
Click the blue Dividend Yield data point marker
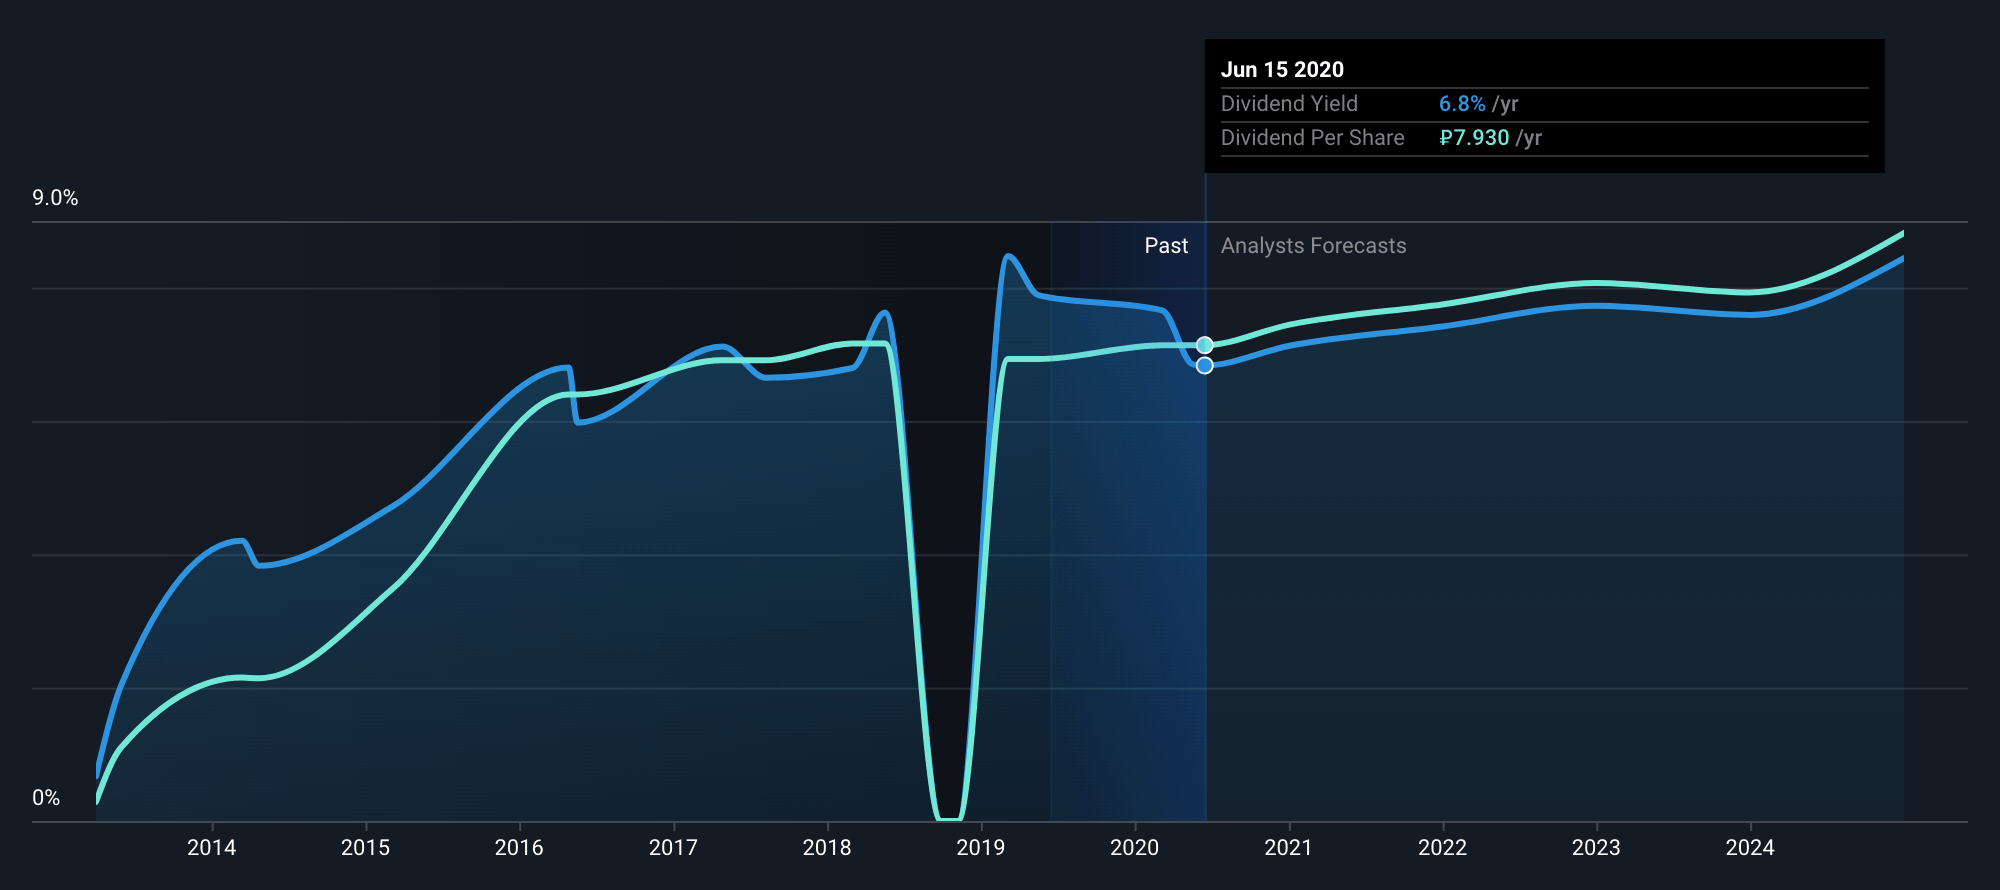coord(1205,365)
